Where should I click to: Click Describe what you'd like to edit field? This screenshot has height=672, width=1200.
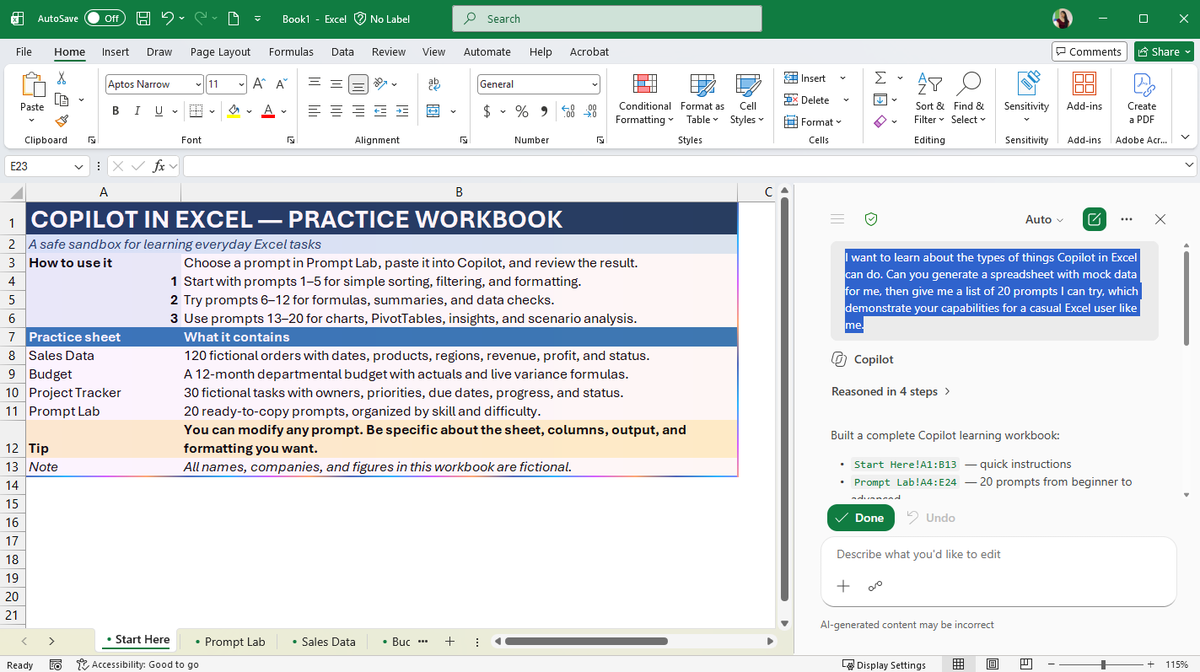click(996, 554)
